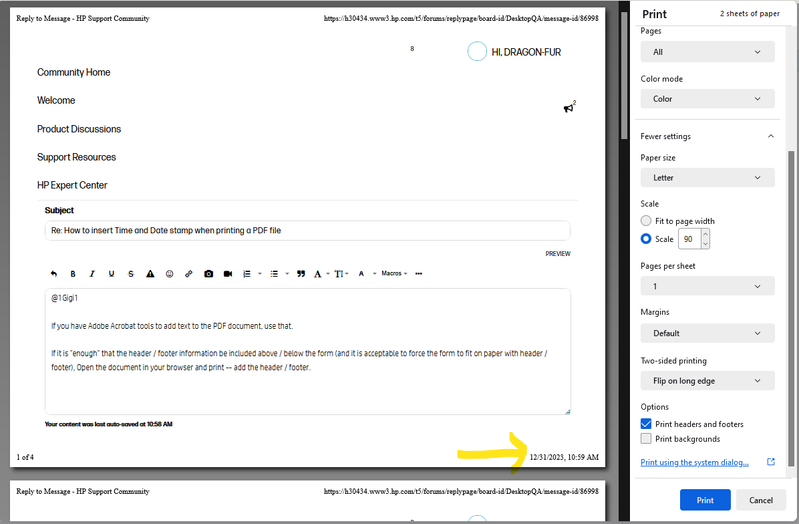This screenshot has width=799, height=524.
Task: Open the Support Resources menu item
Action: click(76, 157)
